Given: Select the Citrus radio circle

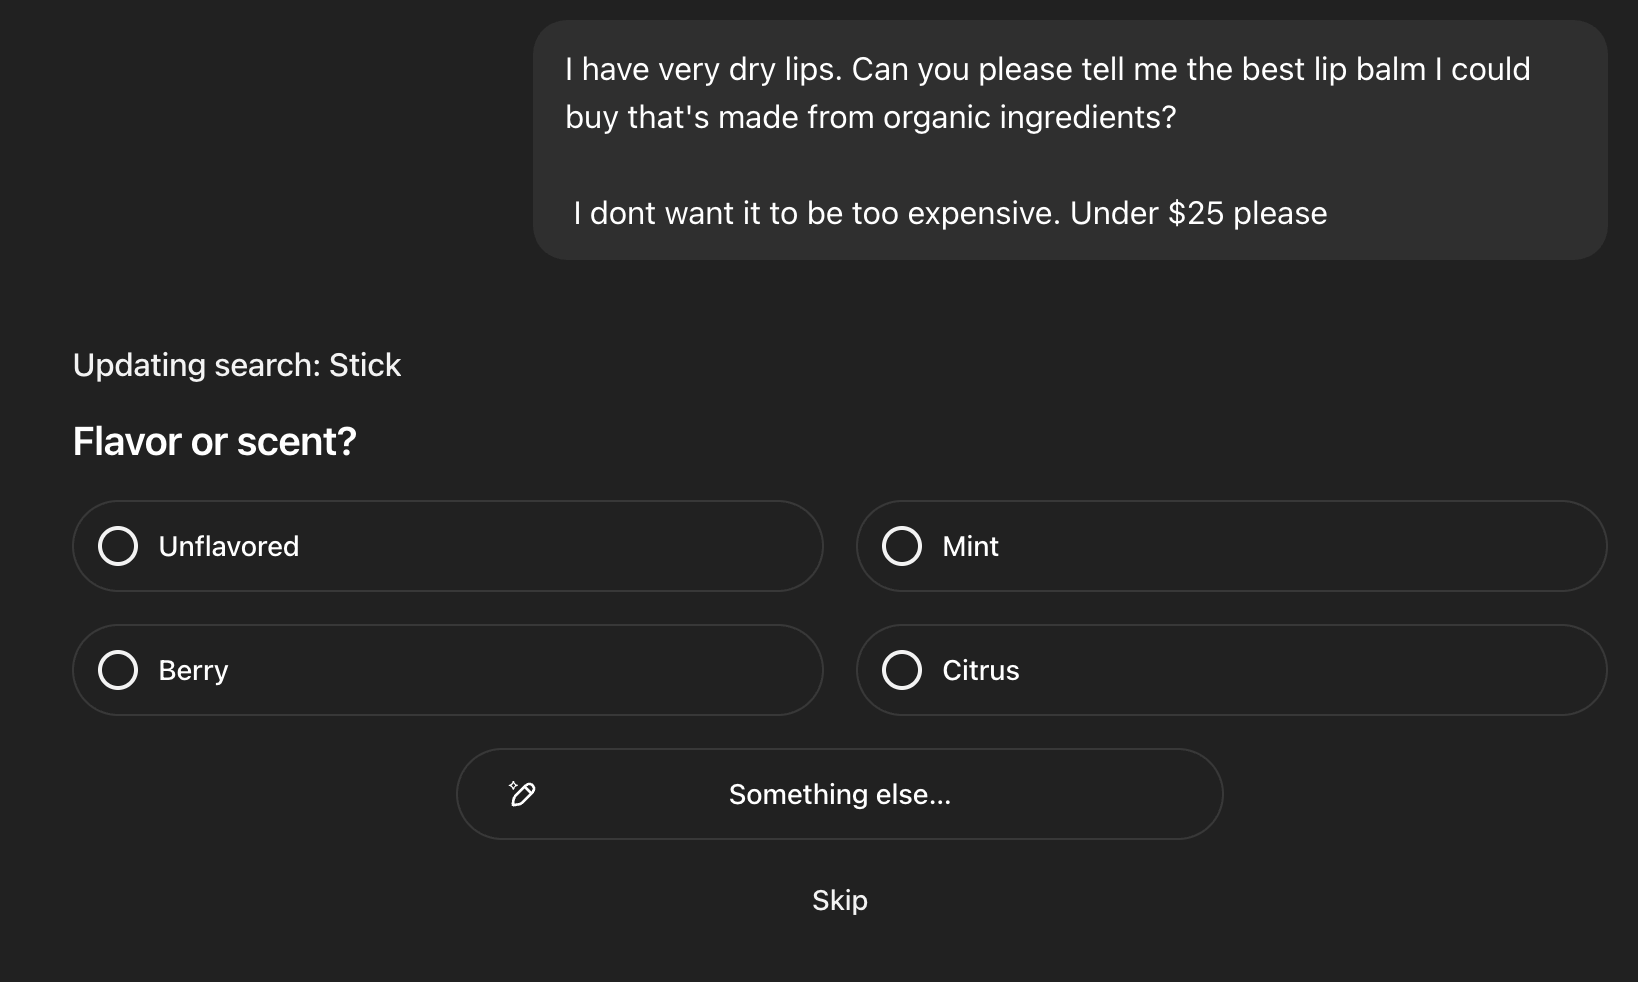Looking at the screenshot, I should tap(902, 670).
